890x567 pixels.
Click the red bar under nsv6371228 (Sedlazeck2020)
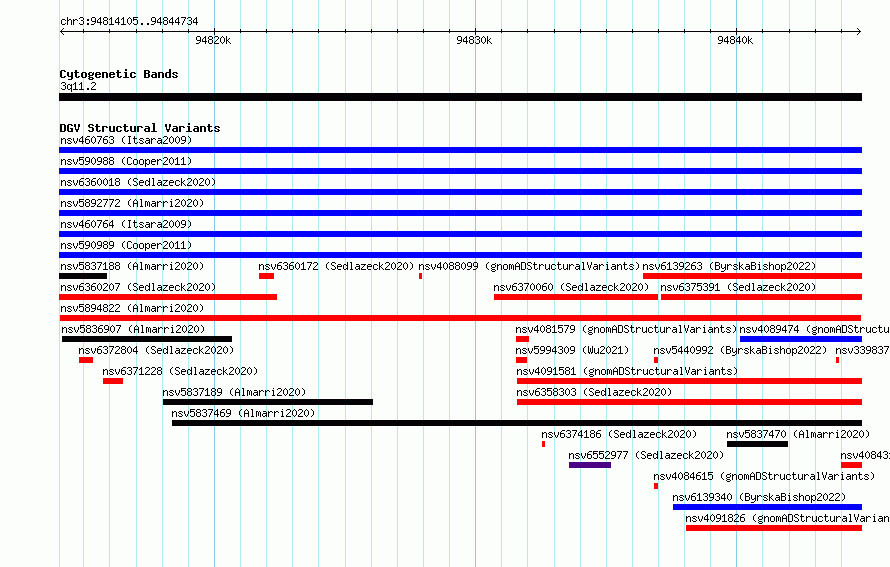point(113,381)
